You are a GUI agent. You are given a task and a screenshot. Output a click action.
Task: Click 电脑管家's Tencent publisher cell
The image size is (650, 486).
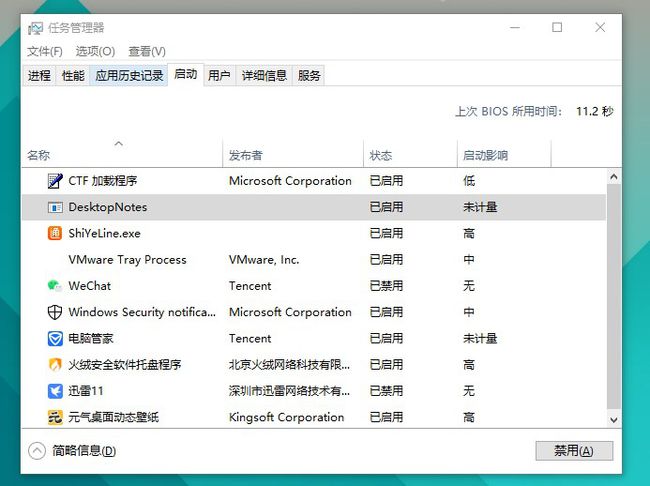[250, 338]
